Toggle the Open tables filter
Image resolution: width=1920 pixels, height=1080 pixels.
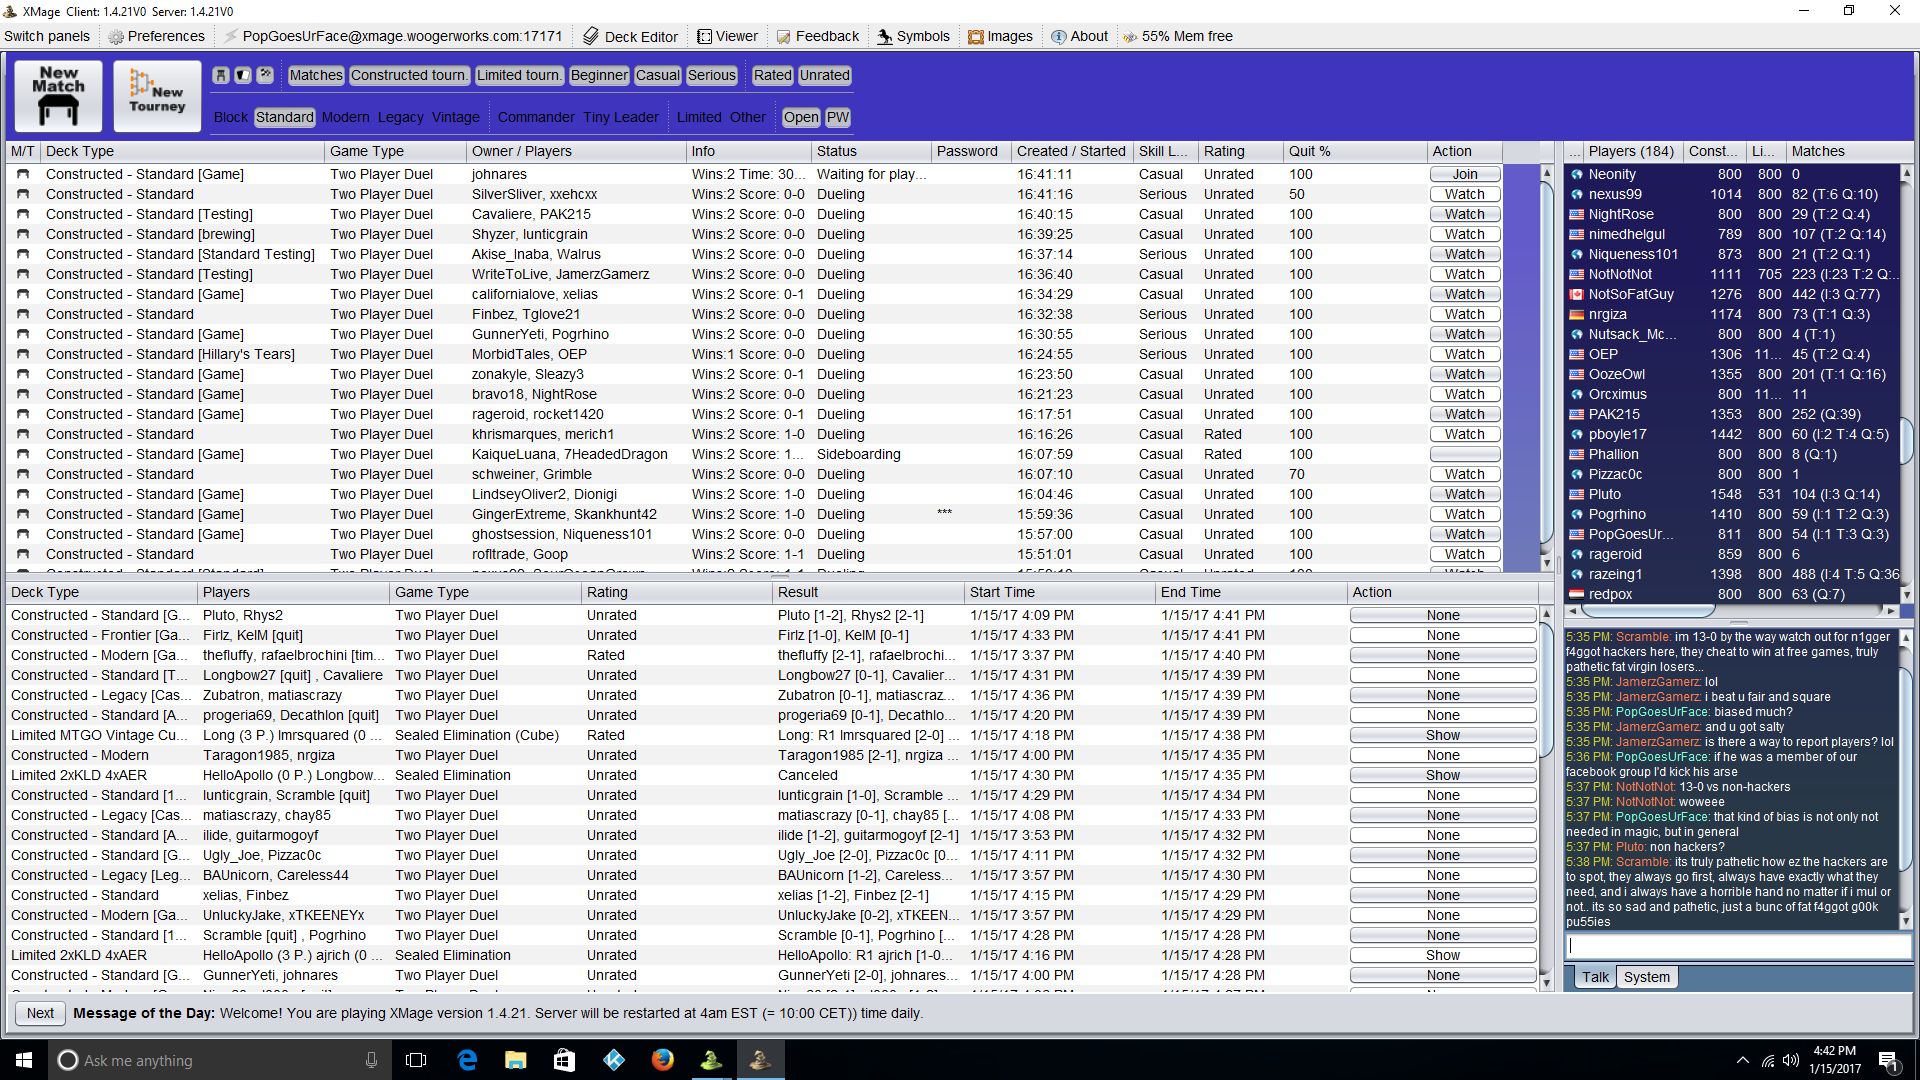coord(800,117)
